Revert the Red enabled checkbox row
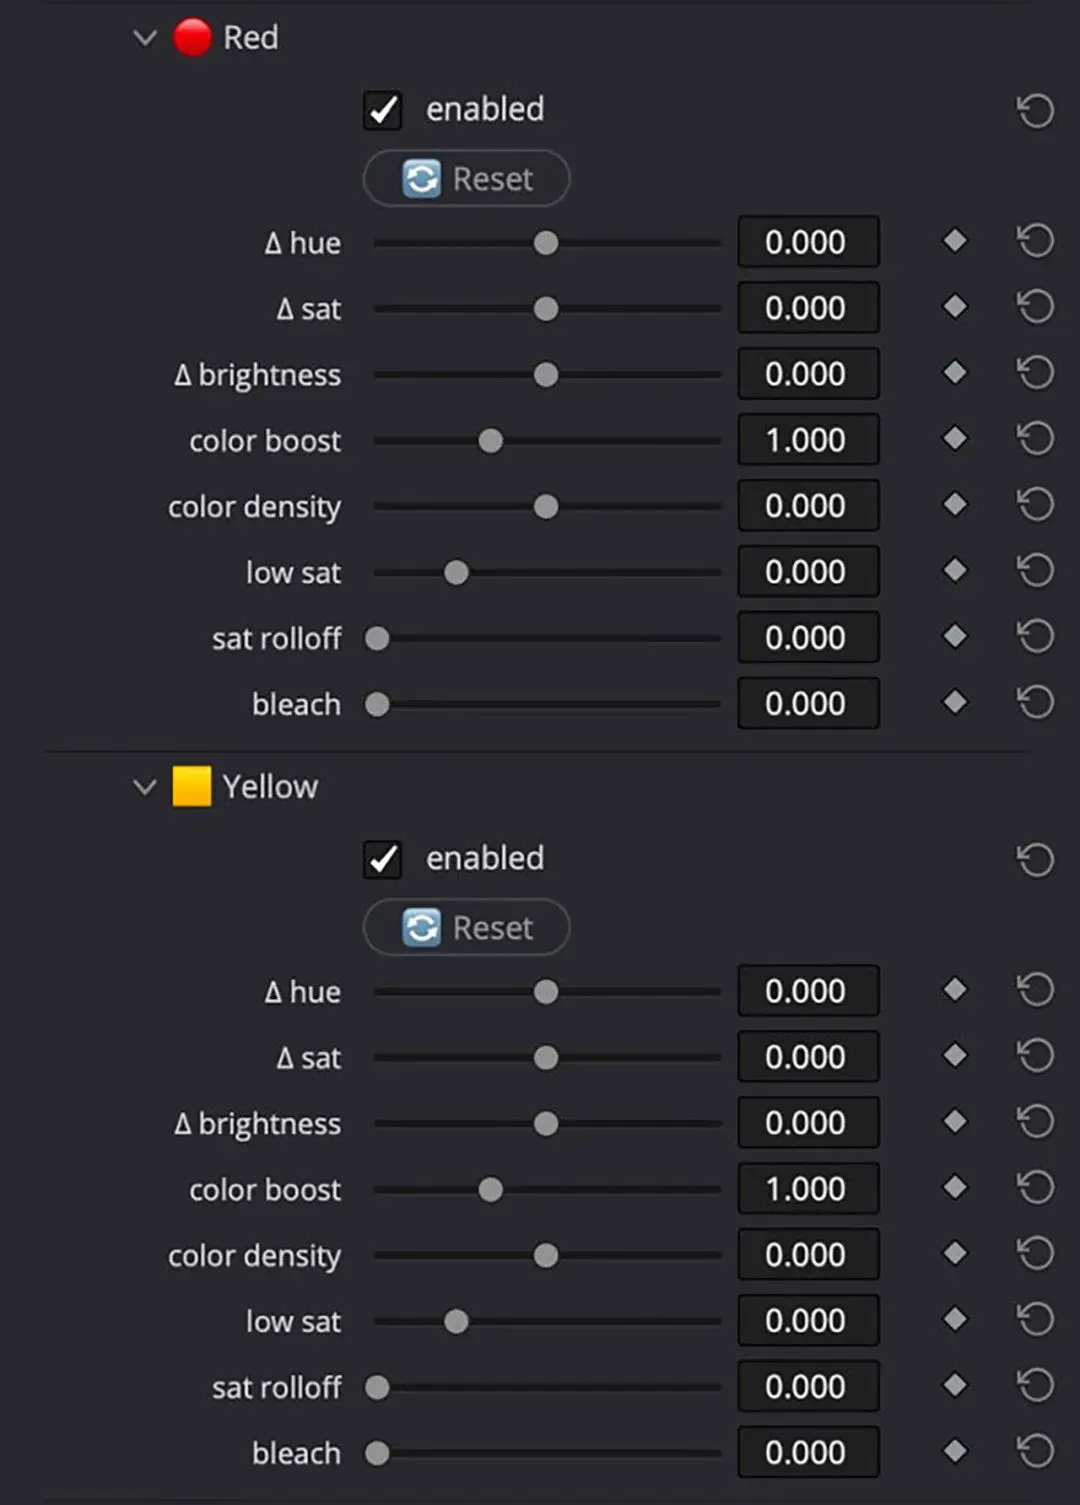The image size is (1080, 1505). 1035,110
